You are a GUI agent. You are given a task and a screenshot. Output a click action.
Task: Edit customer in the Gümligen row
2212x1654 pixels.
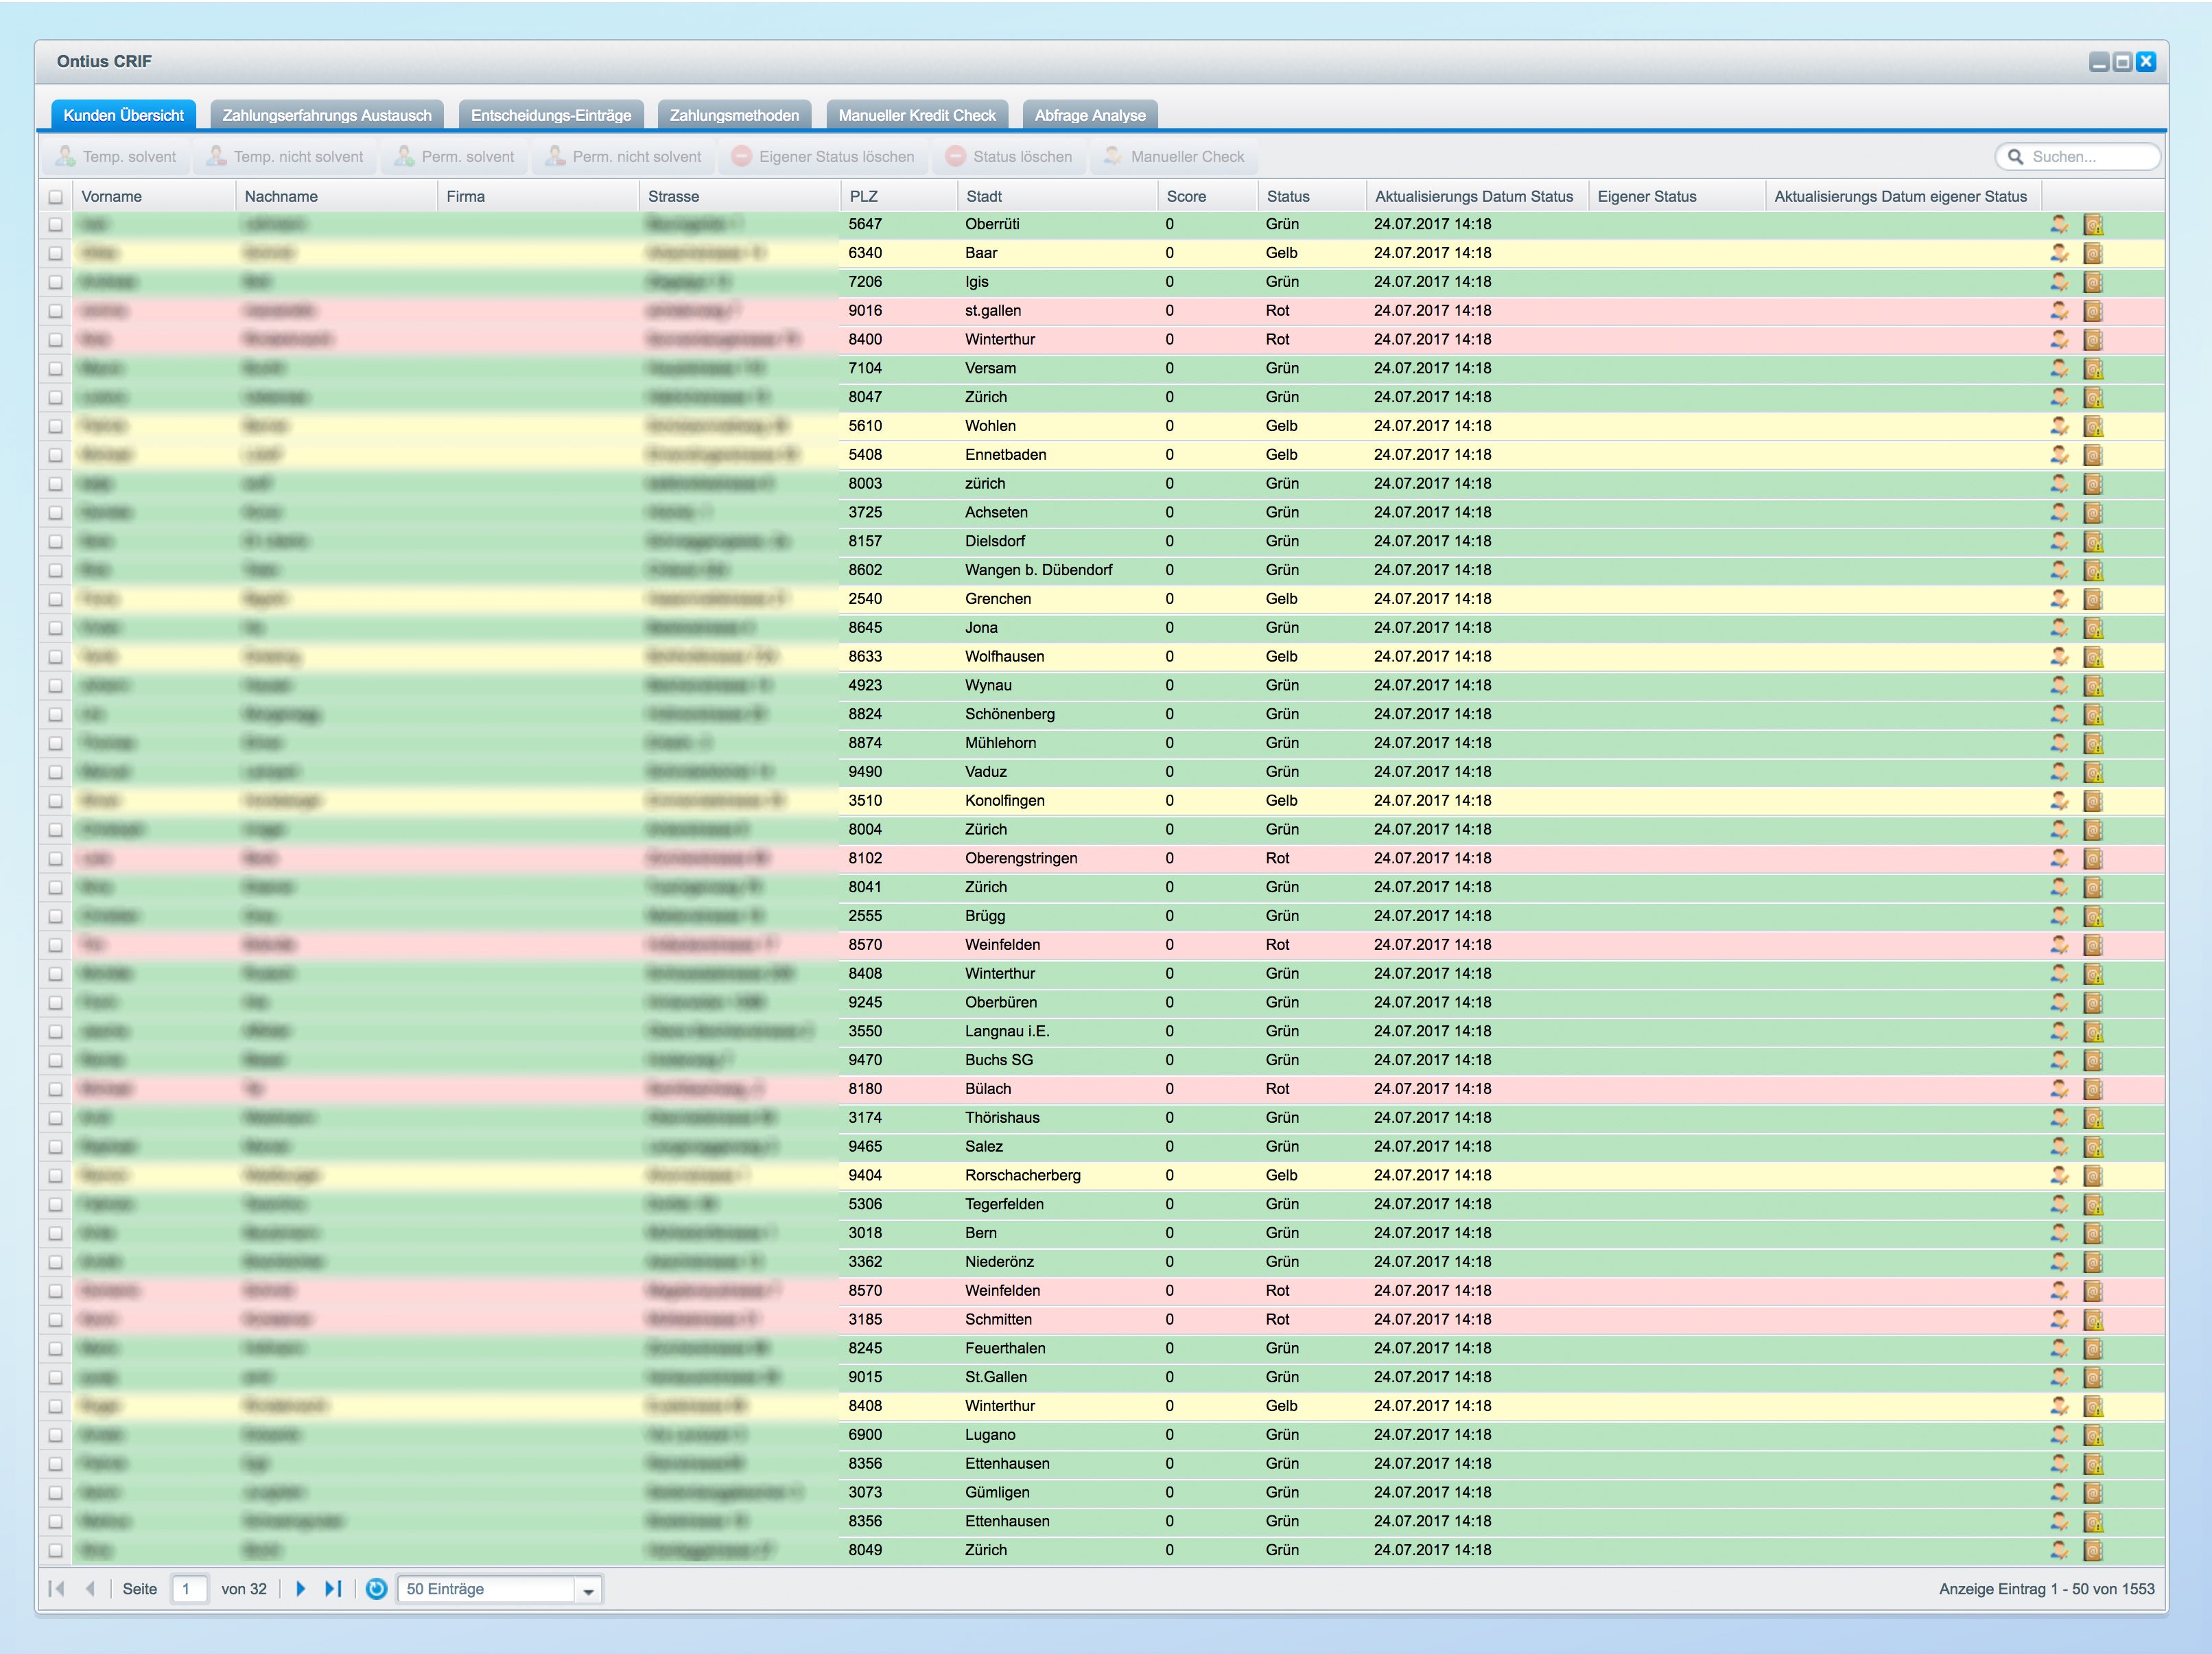tap(2058, 1493)
